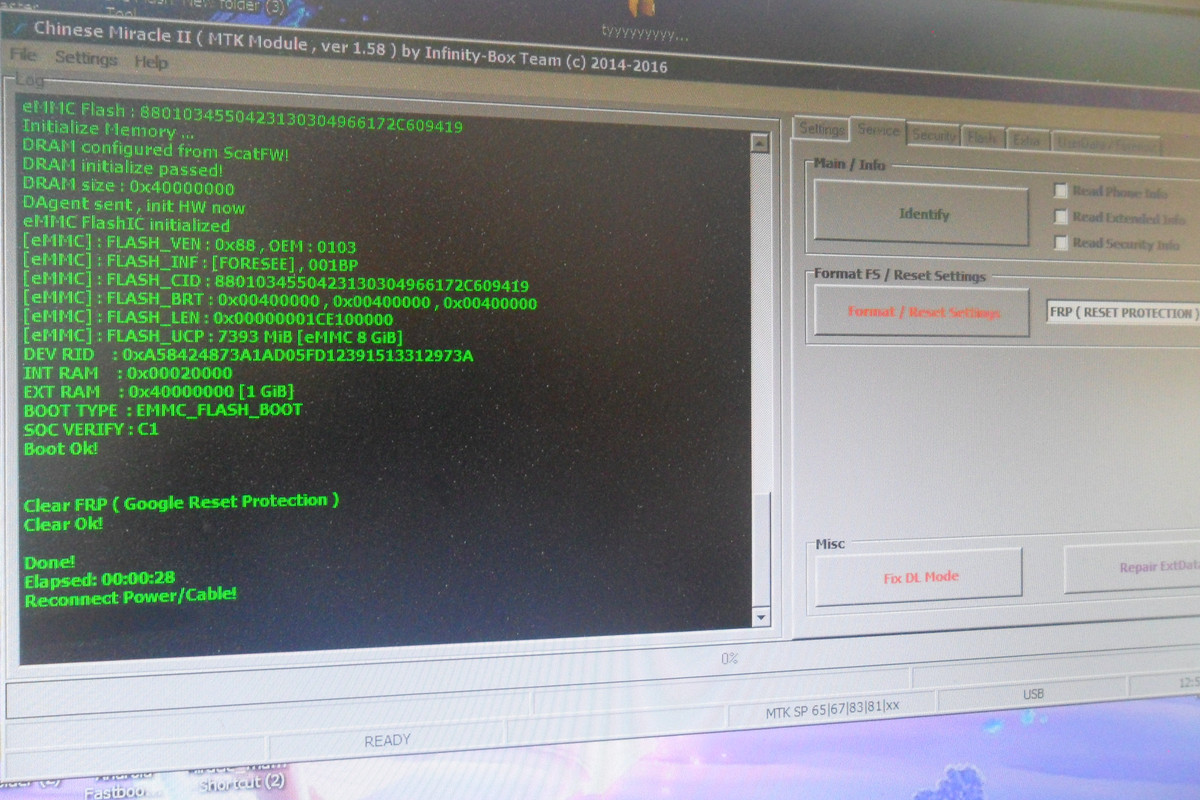Image resolution: width=1200 pixels, height=800 pixels.
Task: Click the log scrollbar up arrow
Action: point(762,144)
